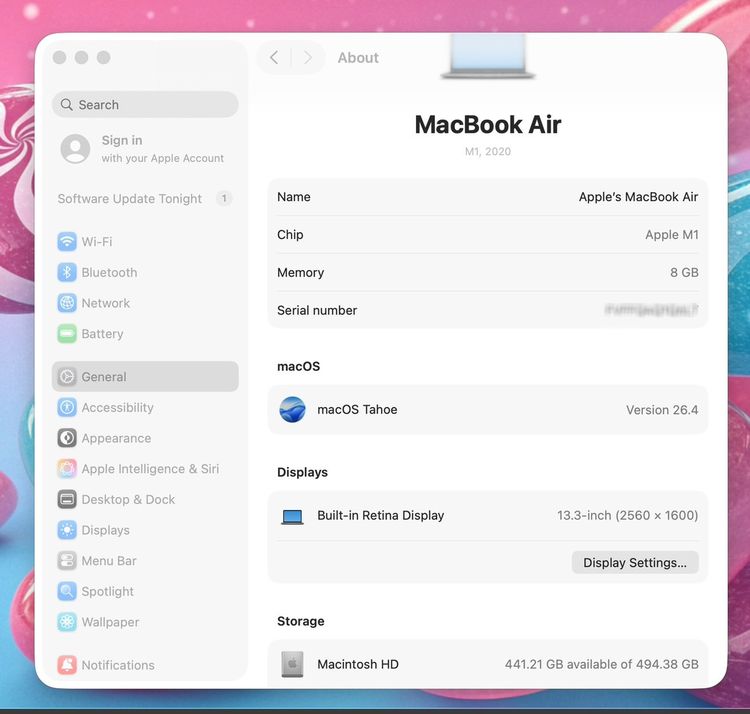Select the Menu Bar icon
The width and height of the screenshot is (750, 714).
pyautogui.click(x=67, y=560)
